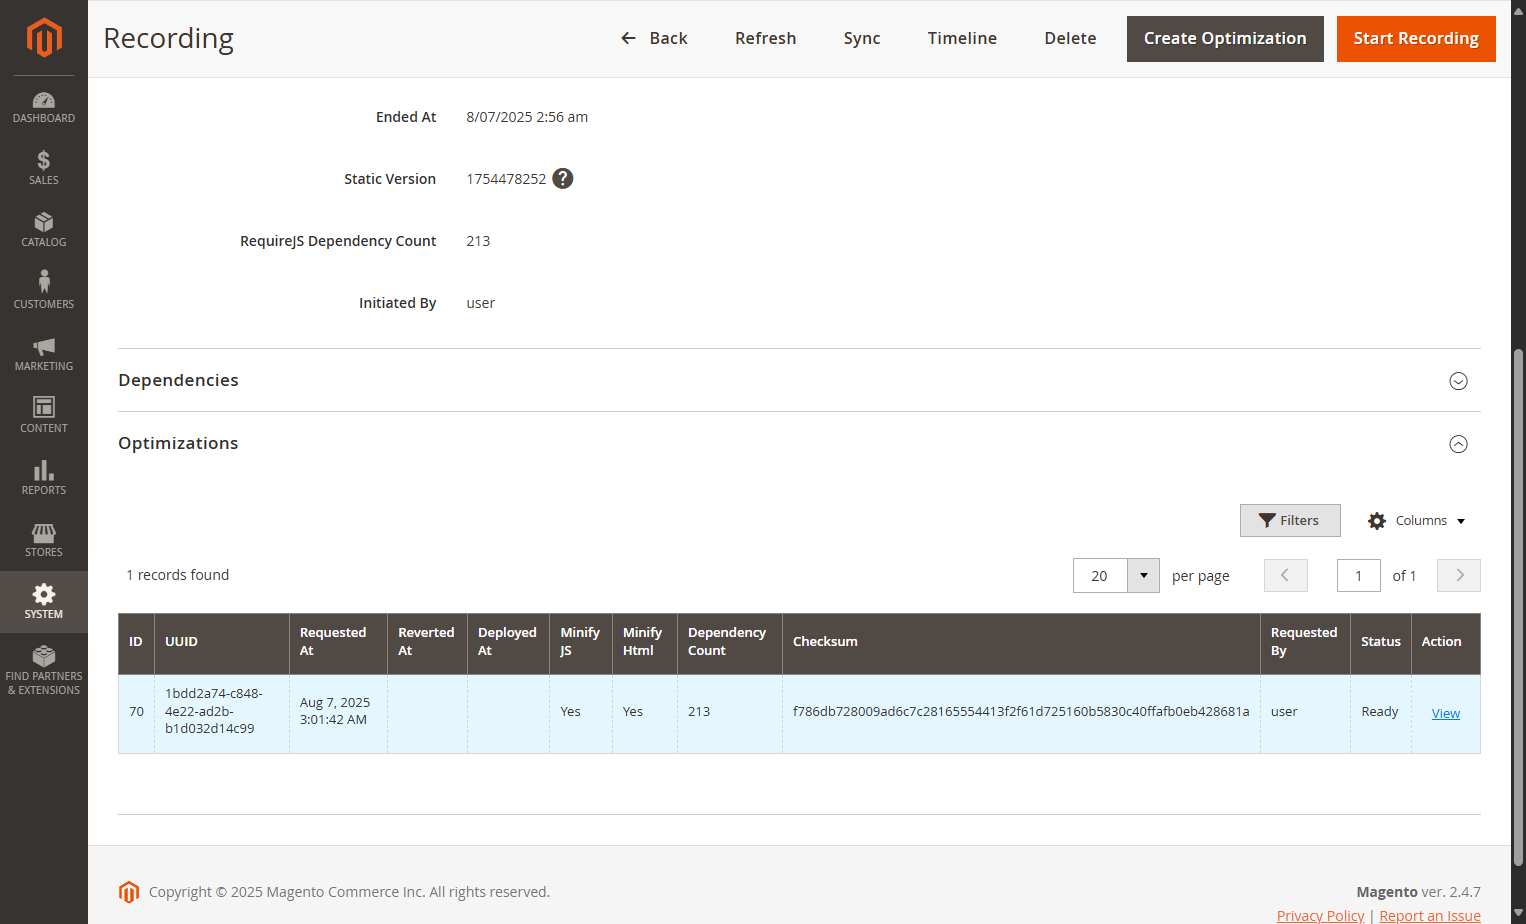Image resolution: width=1526 pixels, height=924 pixels.
Task: Sort grid by the UUID column header
Action: coord(222,643)
